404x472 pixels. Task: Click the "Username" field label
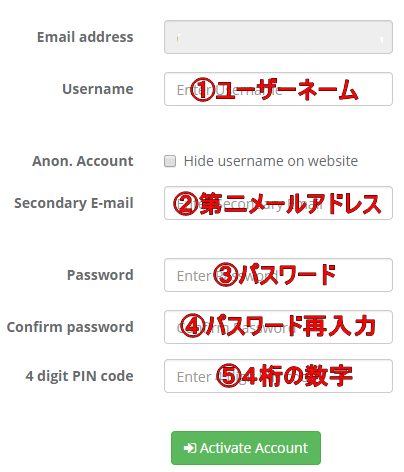pyautogui.click(x=98, y=89)
